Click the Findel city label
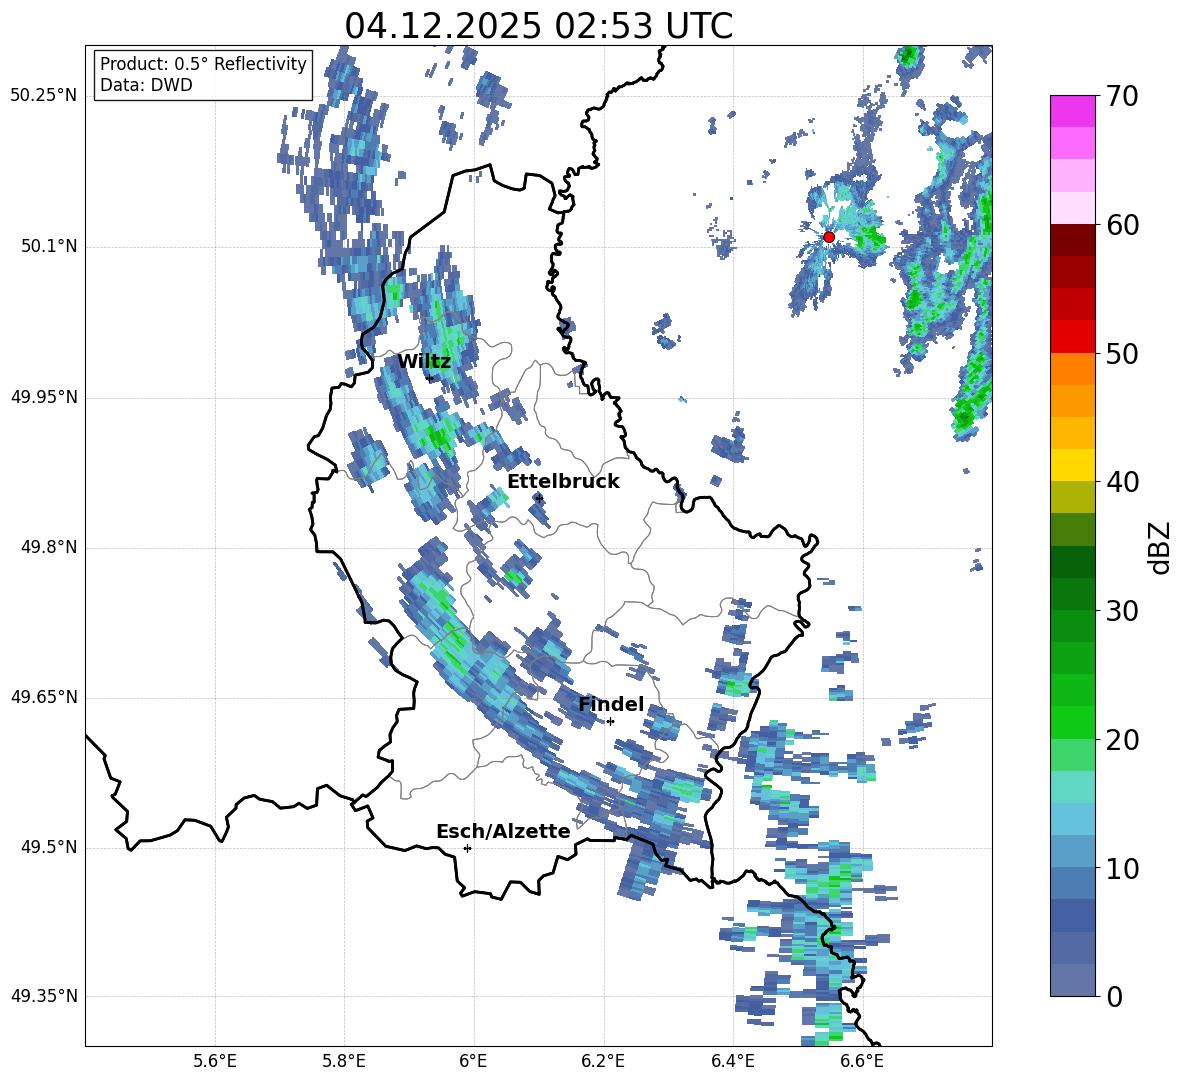The height and width of the screenshot is (1081, 1184). 611,704
